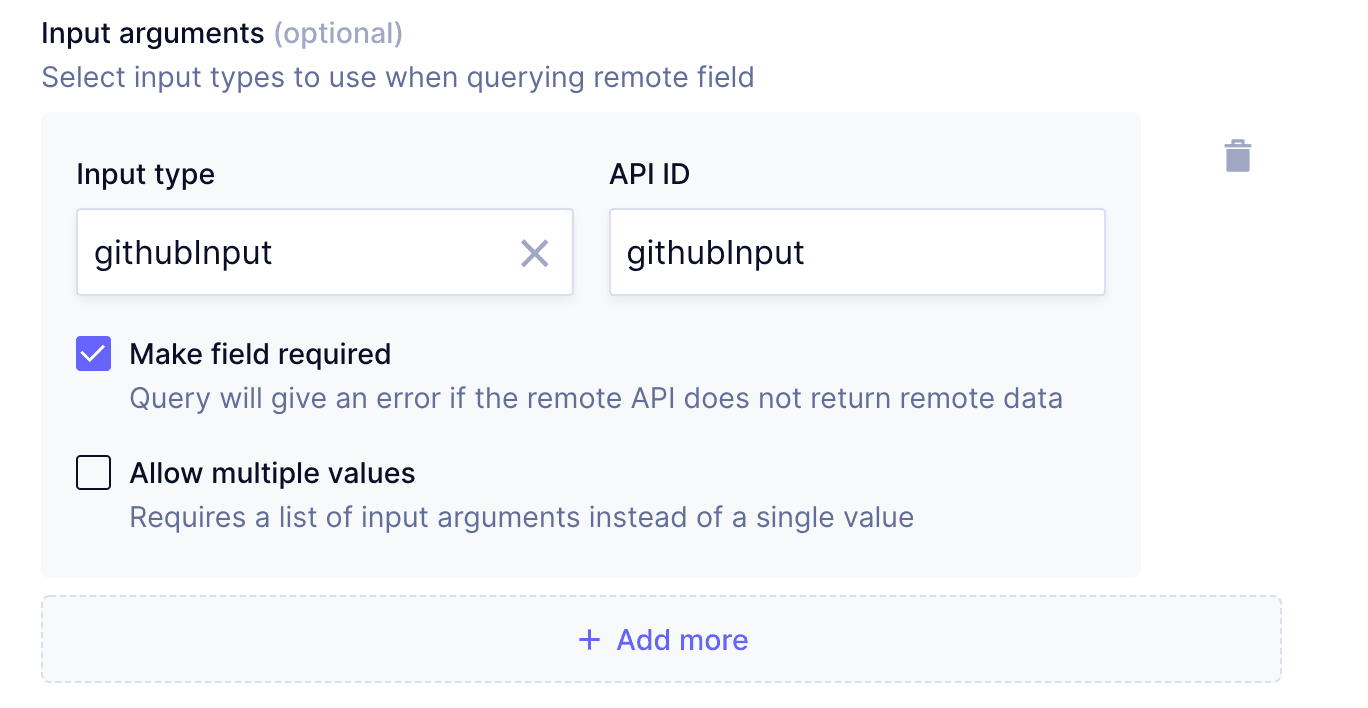Click the '(optional)' hint next to heading
This screenshot has width=1368, height=708.
click(338, 33)
